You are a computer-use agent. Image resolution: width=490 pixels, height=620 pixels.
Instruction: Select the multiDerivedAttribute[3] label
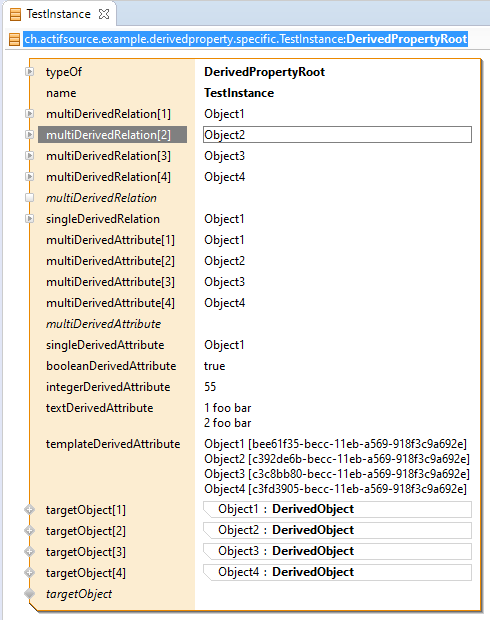[x=110, y=282]
